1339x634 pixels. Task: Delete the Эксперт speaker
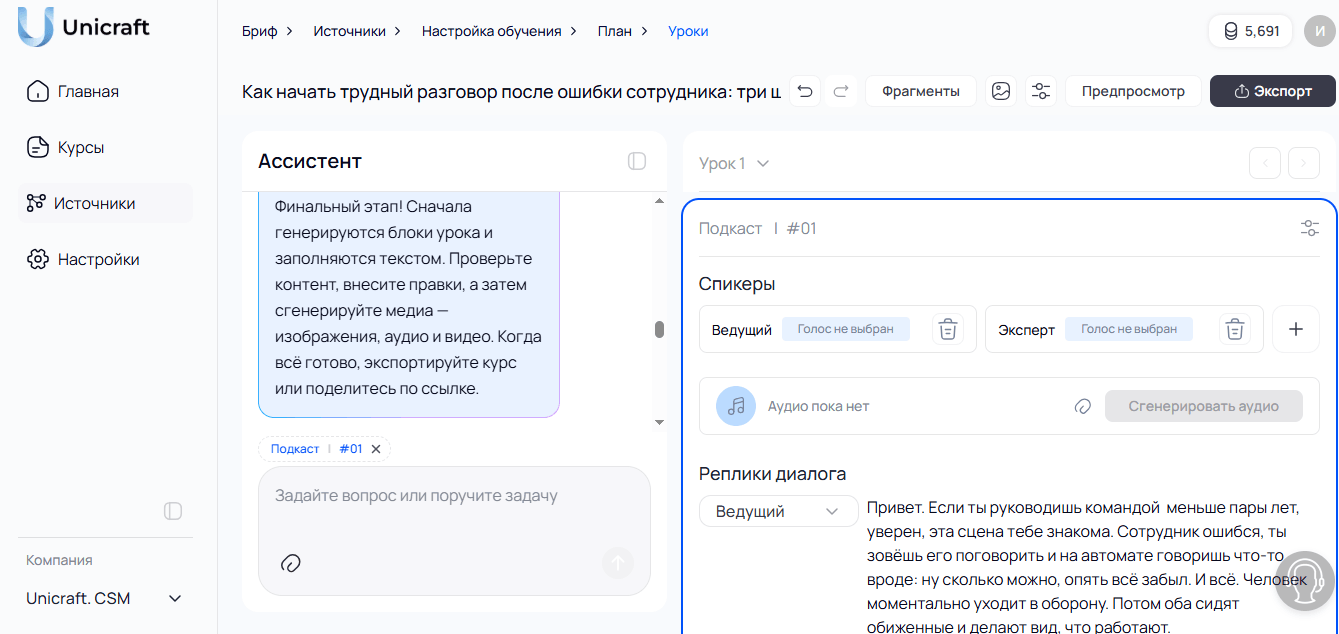tap(1235, 329)
